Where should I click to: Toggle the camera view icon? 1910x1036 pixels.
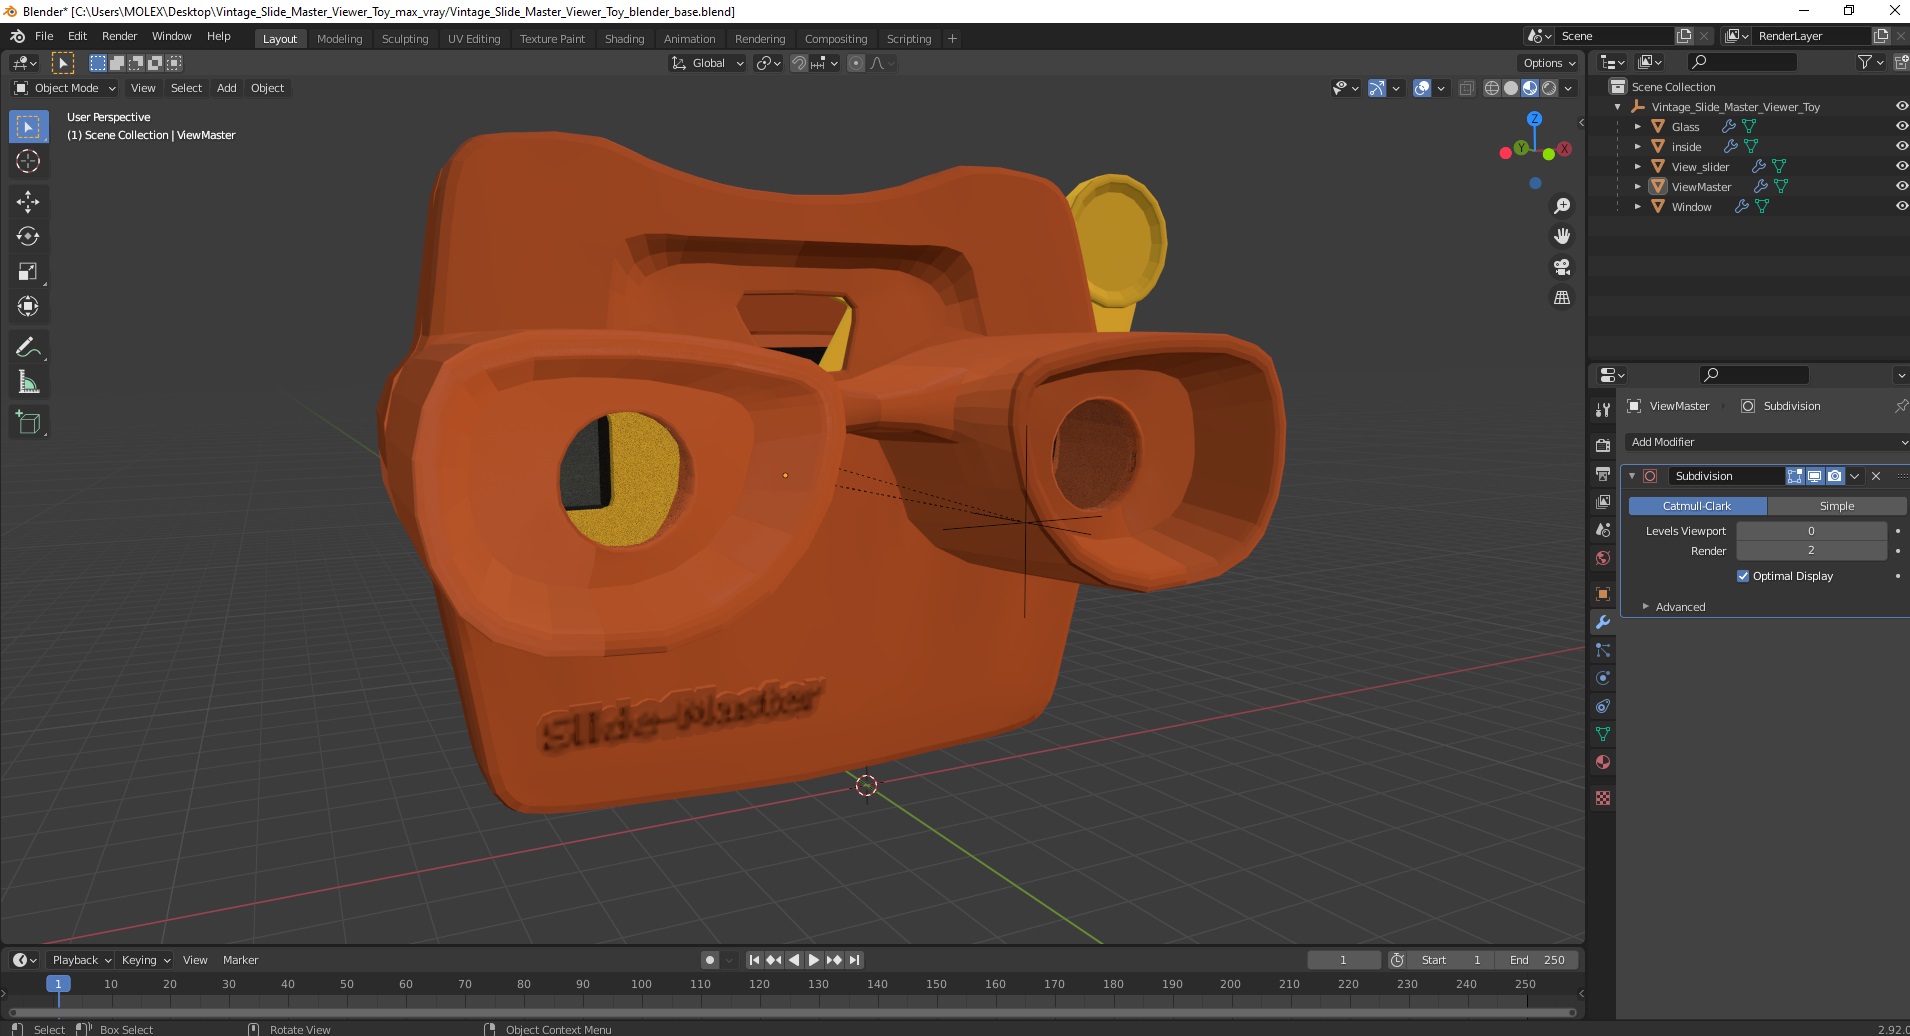pyautogui.click(x=1561, y=267)
